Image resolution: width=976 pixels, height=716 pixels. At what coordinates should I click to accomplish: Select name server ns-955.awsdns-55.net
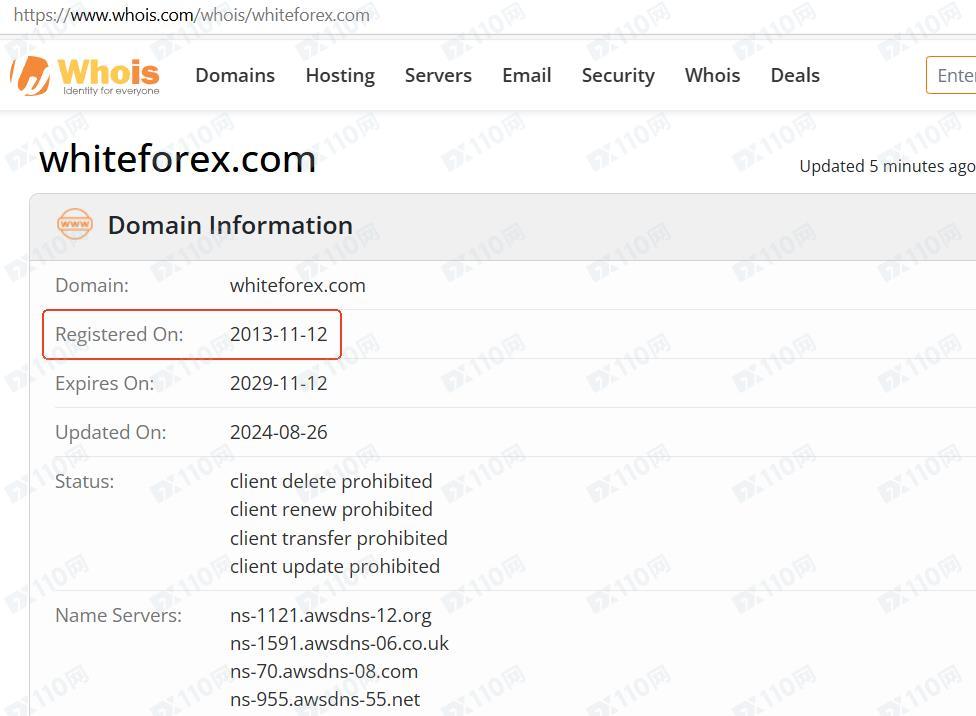pos(325,699)
